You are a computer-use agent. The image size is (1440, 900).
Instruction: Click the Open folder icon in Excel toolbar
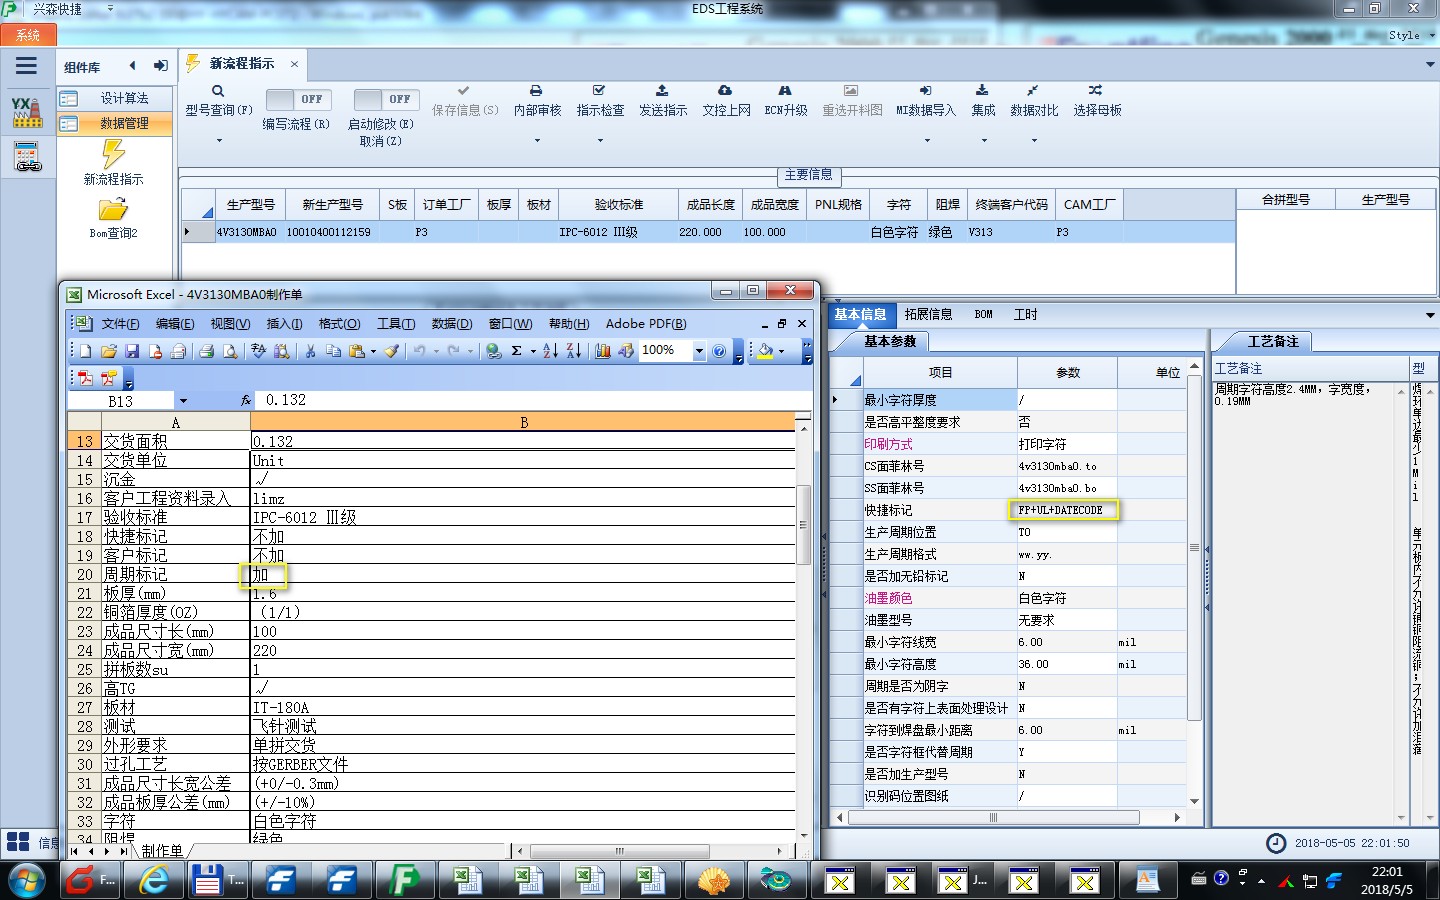click(x=108, y=351)
